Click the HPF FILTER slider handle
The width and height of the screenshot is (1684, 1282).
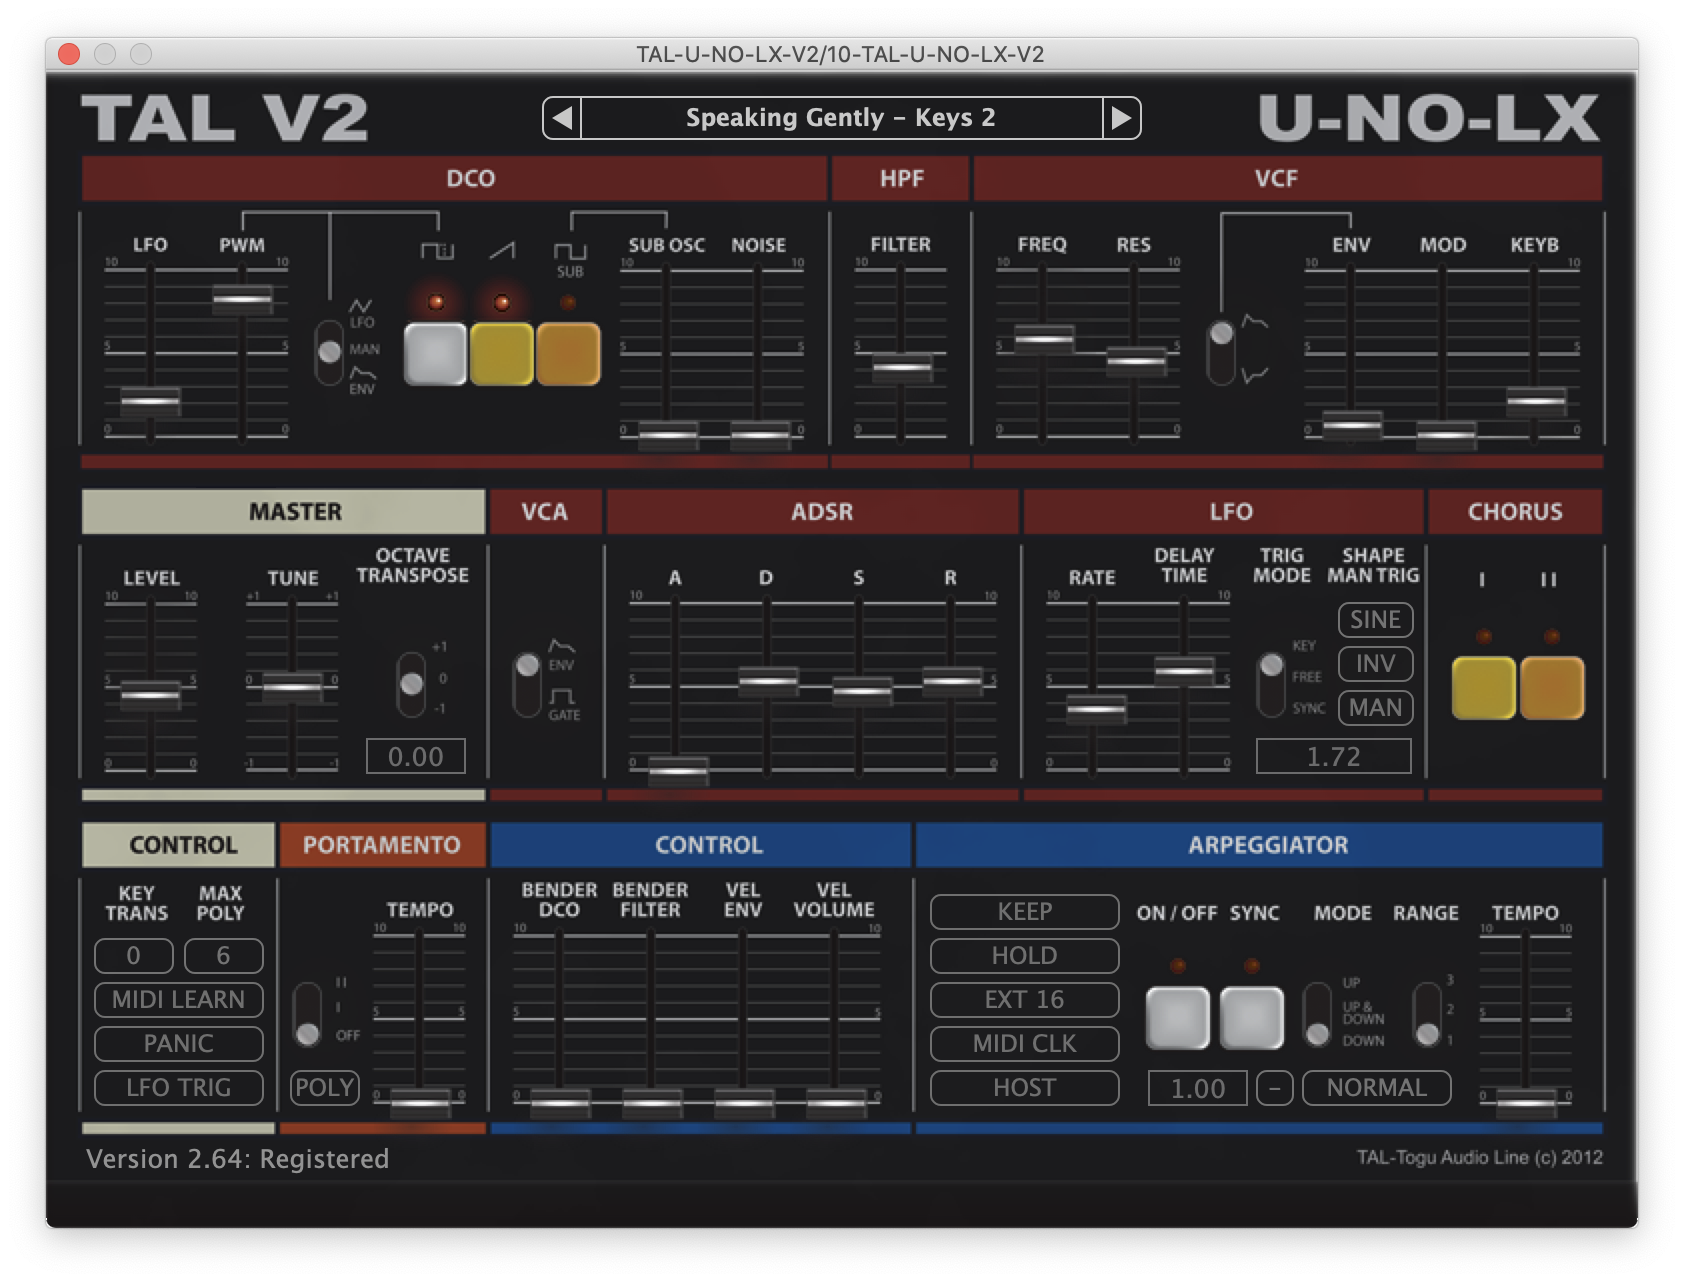(x=902, y=368)
